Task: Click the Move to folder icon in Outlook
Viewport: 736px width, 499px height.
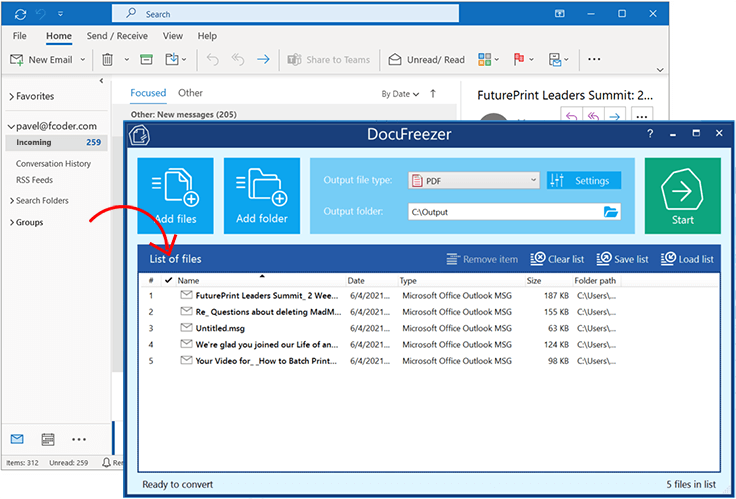Action: [172, 59]
